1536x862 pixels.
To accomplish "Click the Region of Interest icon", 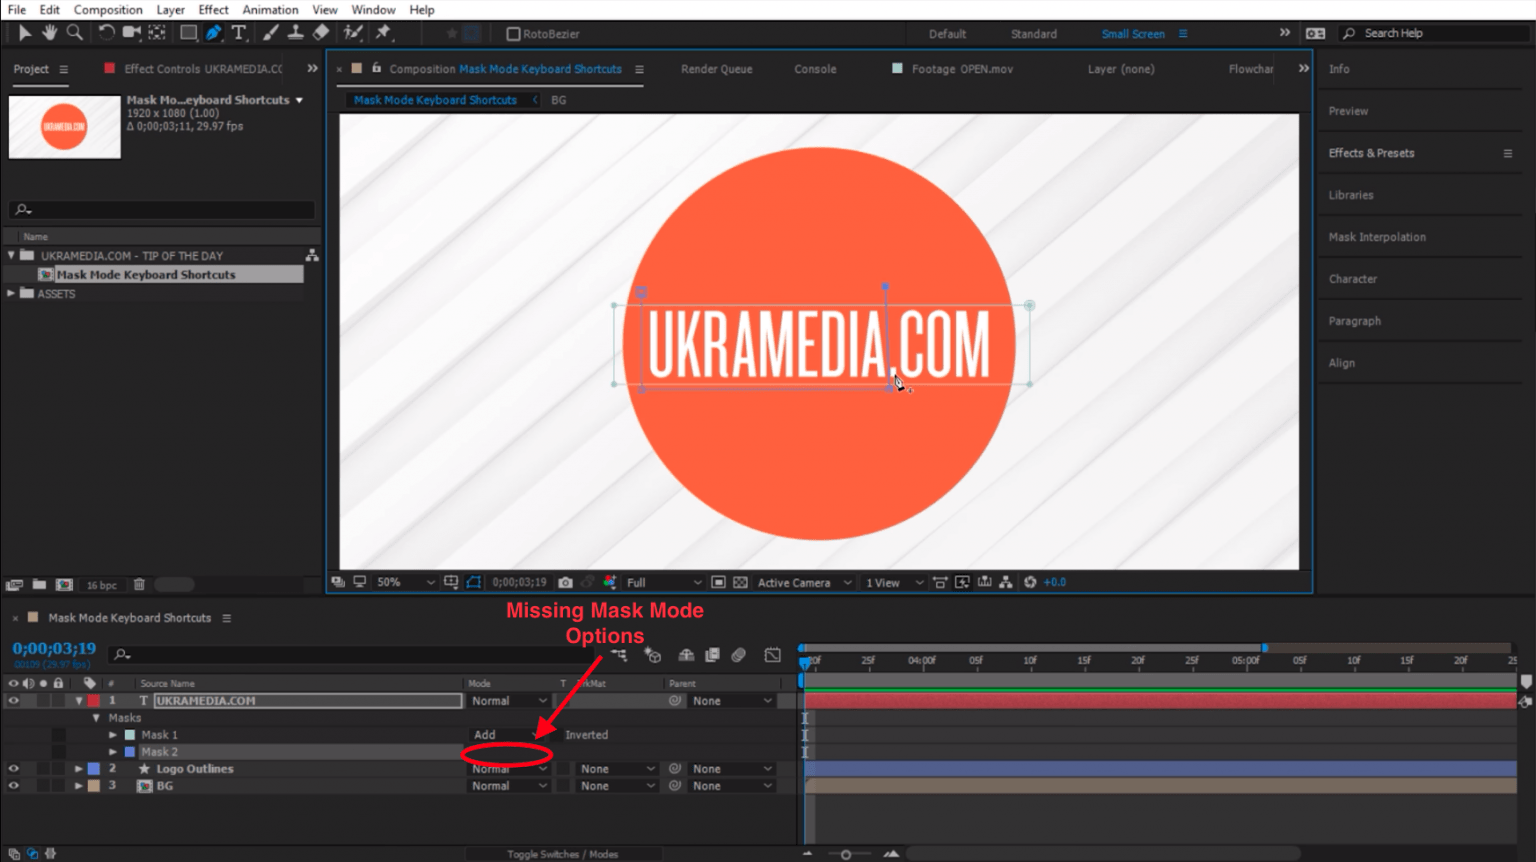I will (x=718, y=582).
